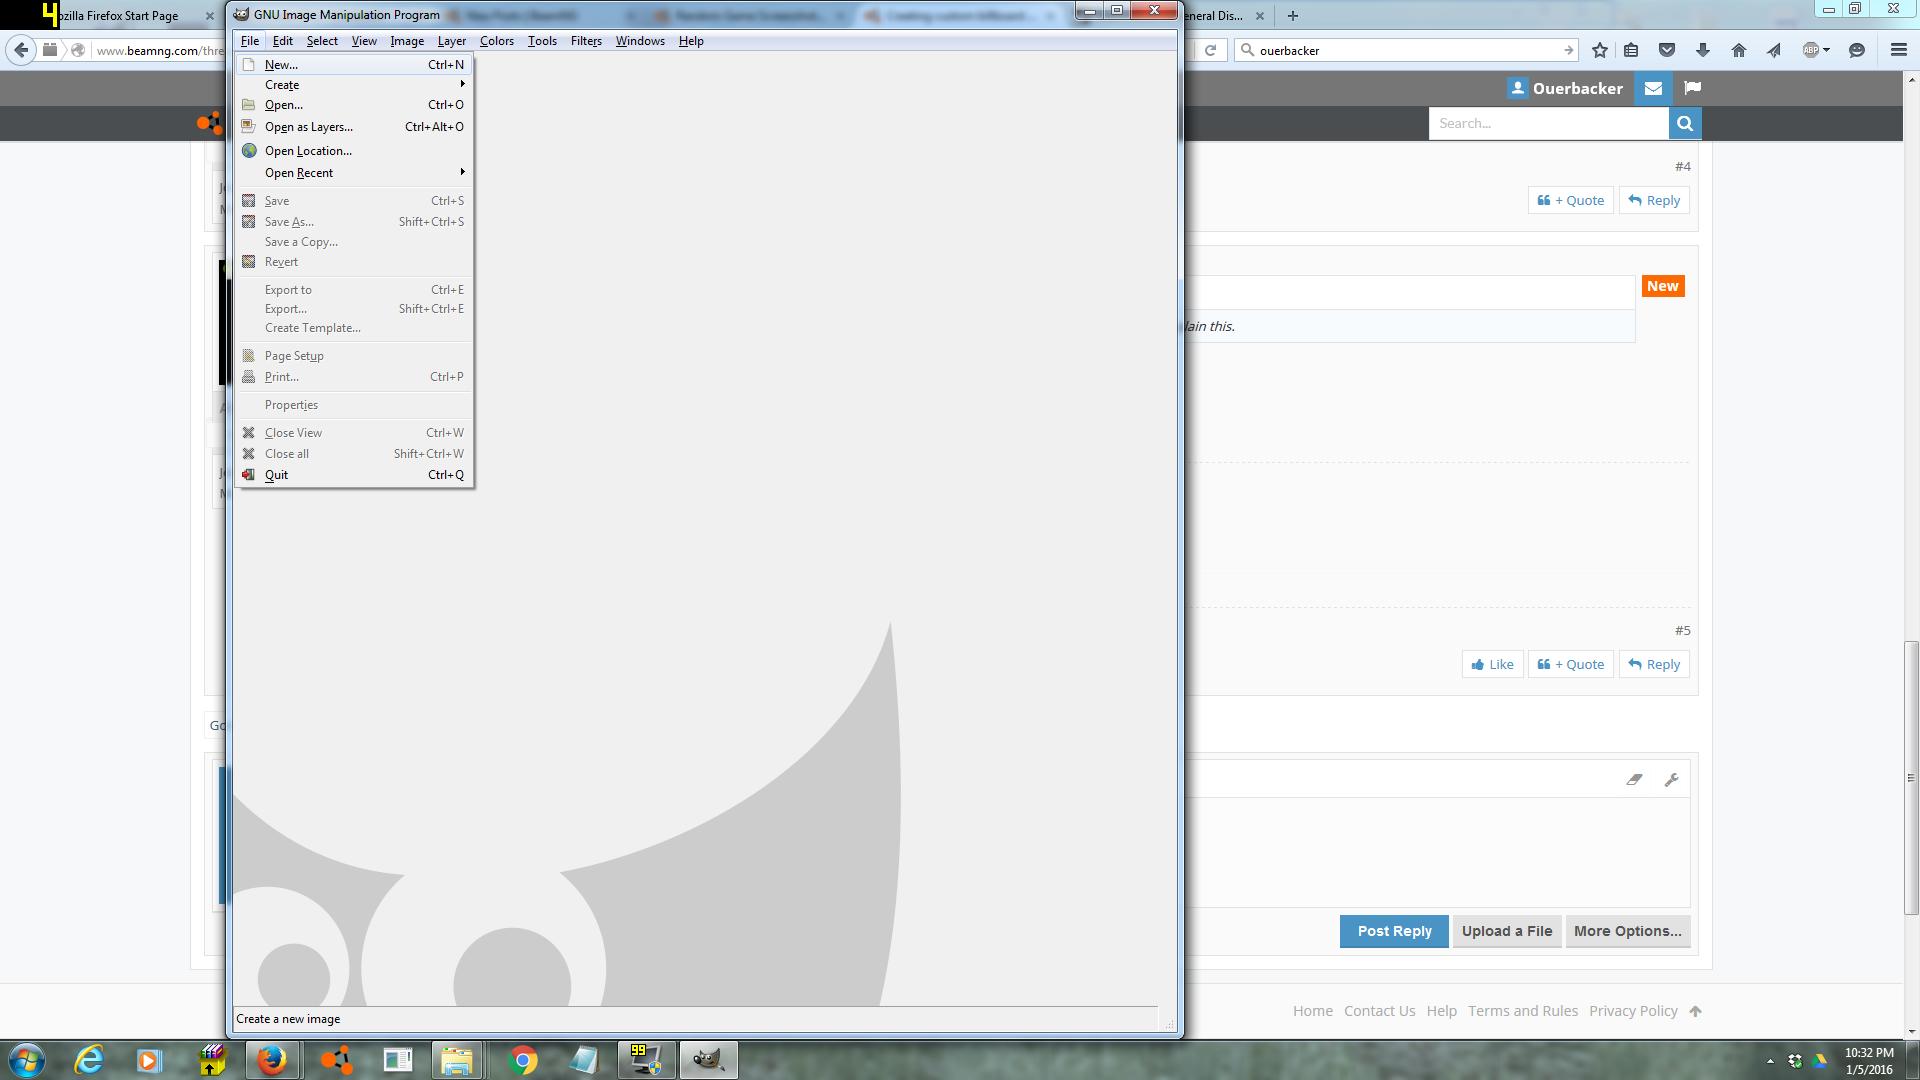Image resolution: width=1920 pixels, height=1080 pixels.
Task: Launch Google Chrome from taskbar
Action: tap(522, 1060)
